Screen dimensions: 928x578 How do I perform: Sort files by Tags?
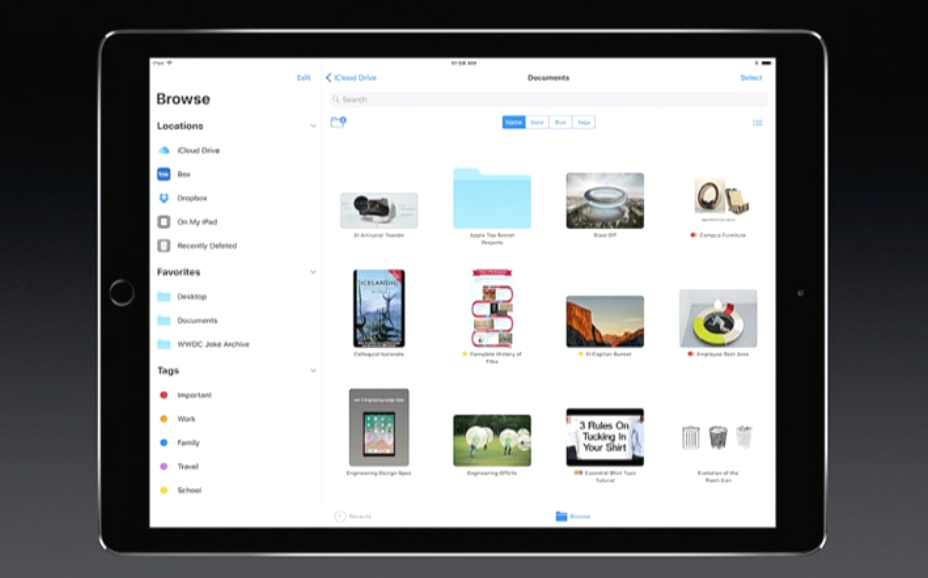click(584, 122)
